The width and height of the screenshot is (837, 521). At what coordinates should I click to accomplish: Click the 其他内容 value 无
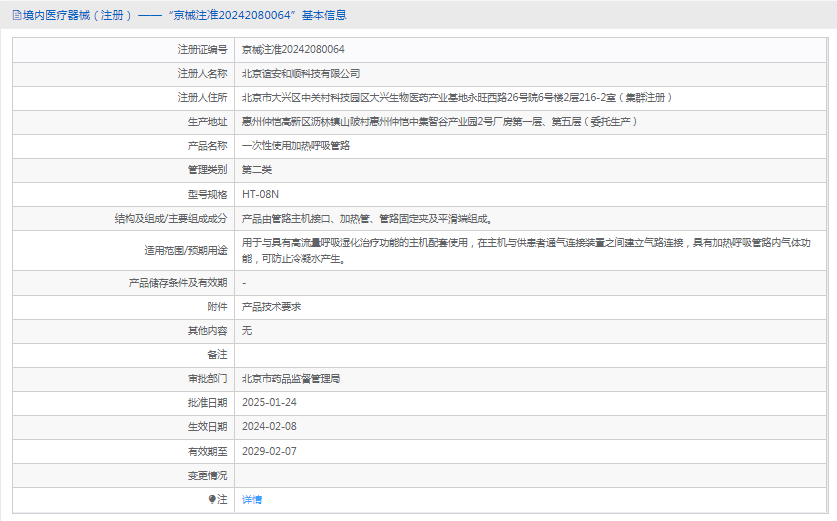247,330
